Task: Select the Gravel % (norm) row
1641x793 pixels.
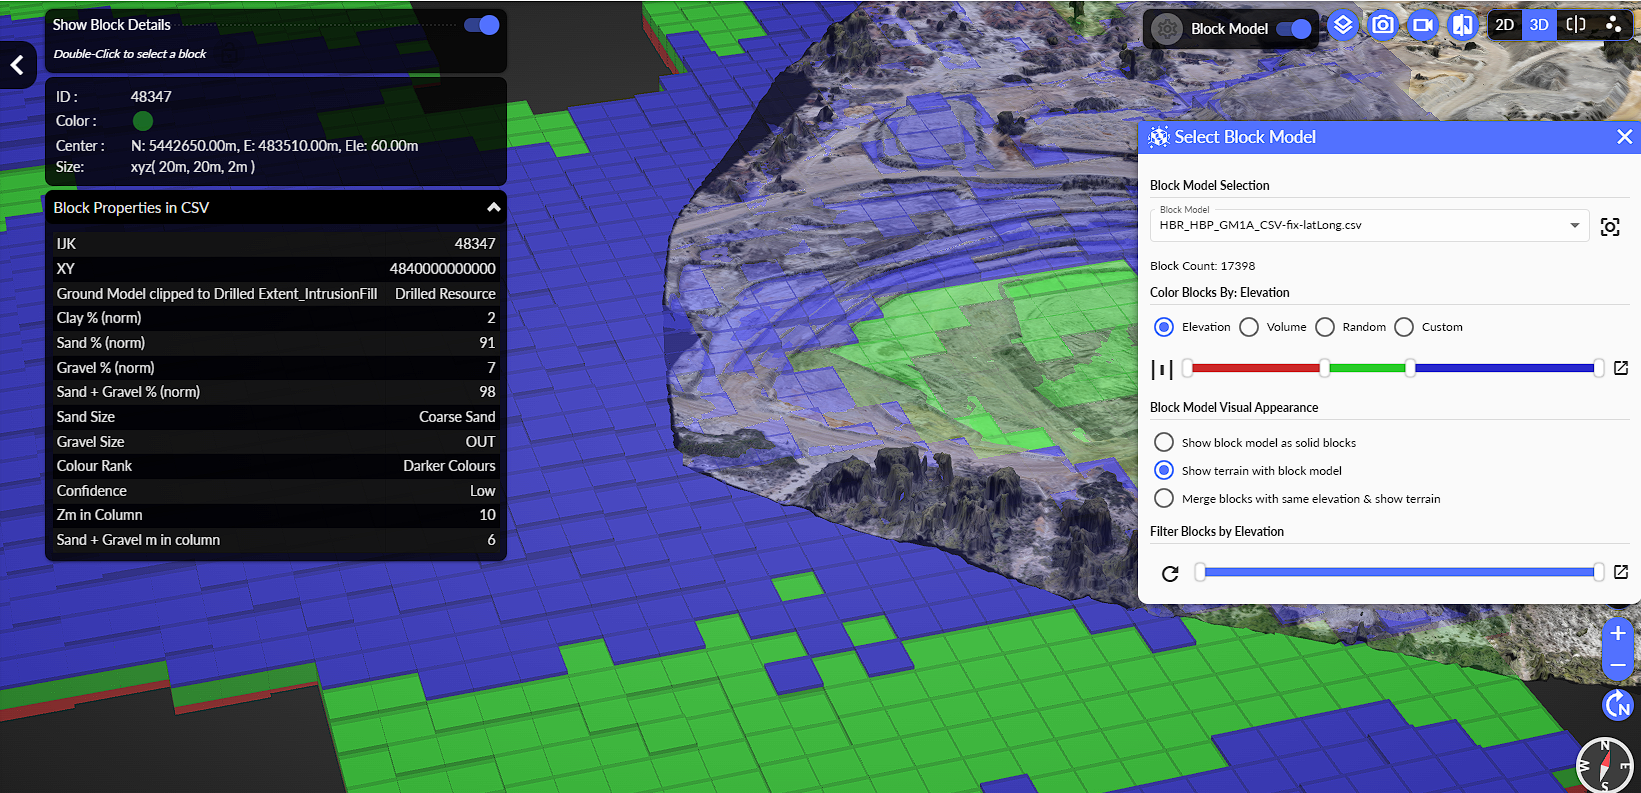Action: (276, 368)
